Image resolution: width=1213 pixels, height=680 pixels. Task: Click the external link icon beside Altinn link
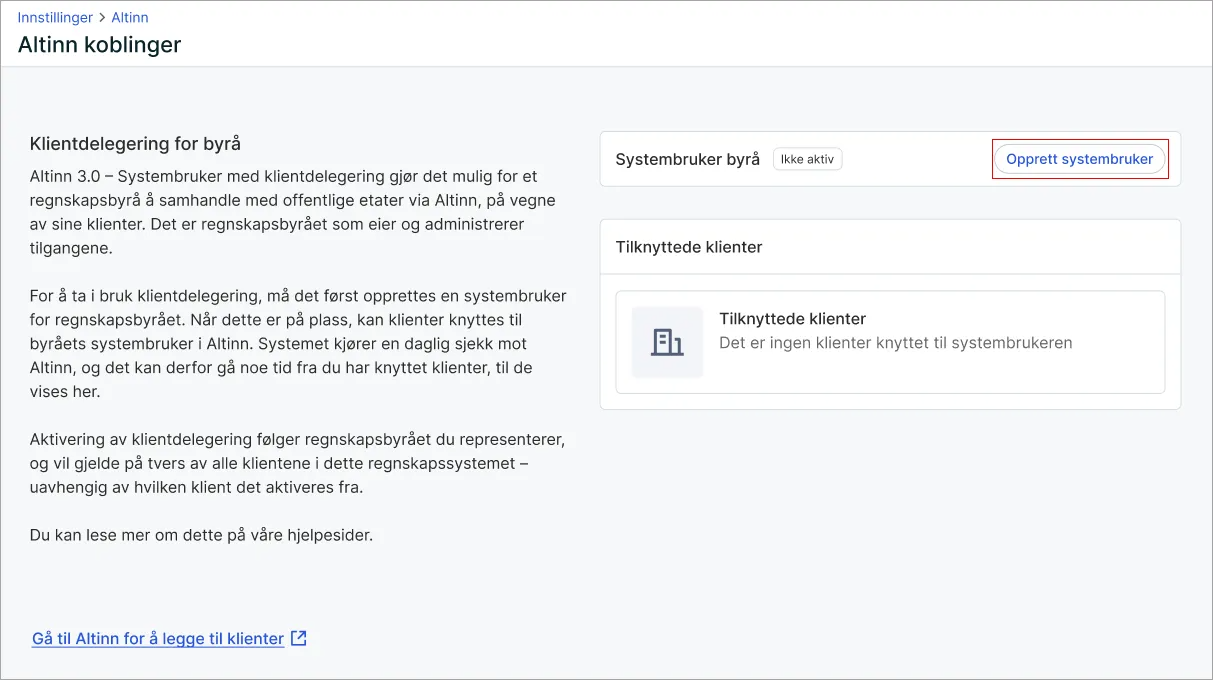(x=299, y=638)
